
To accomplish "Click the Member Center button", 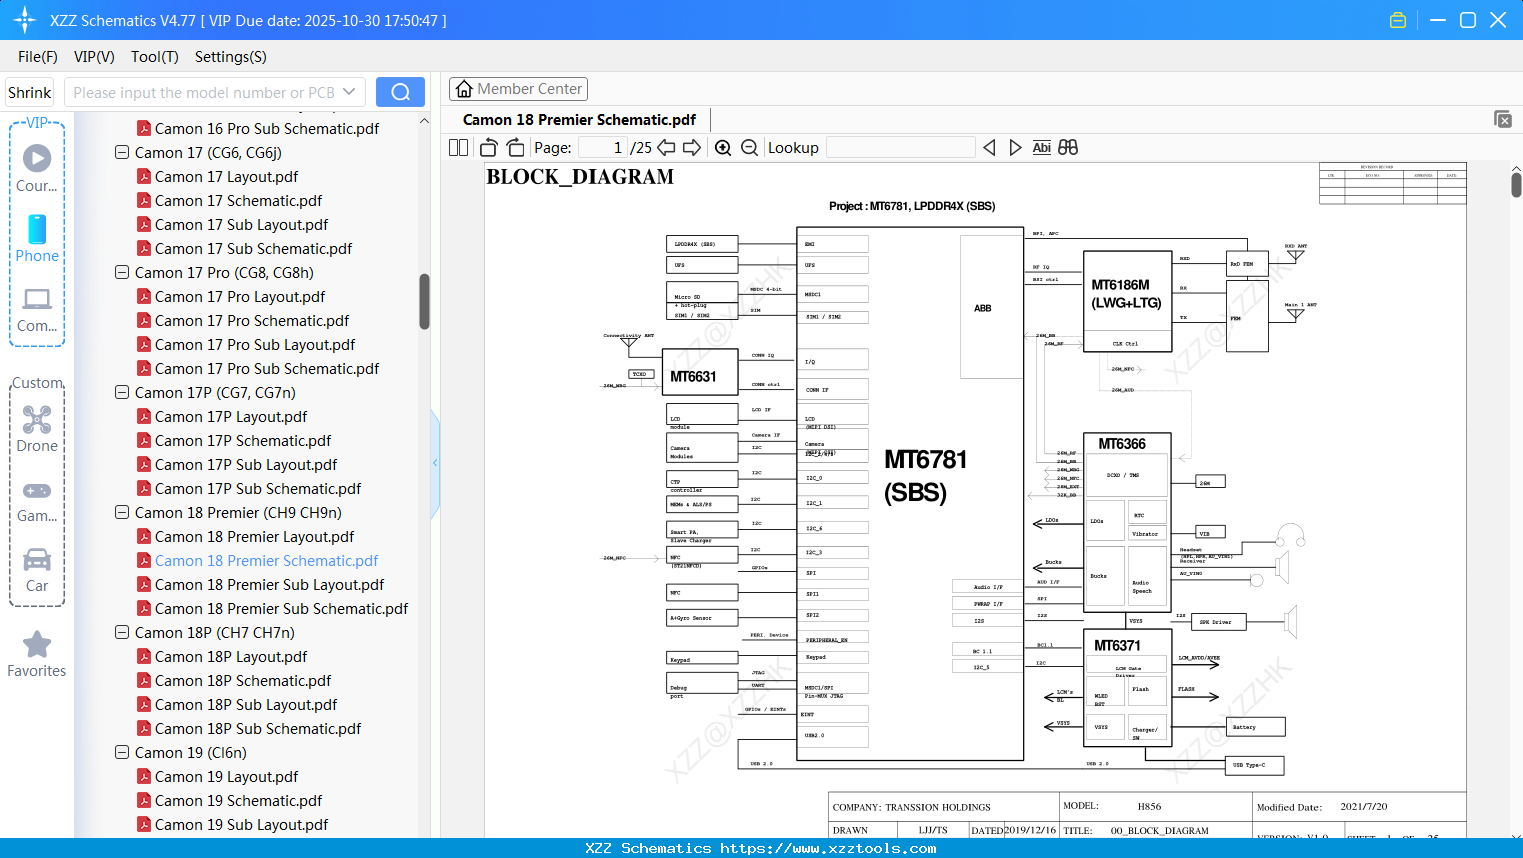I will tap(518, 88).
